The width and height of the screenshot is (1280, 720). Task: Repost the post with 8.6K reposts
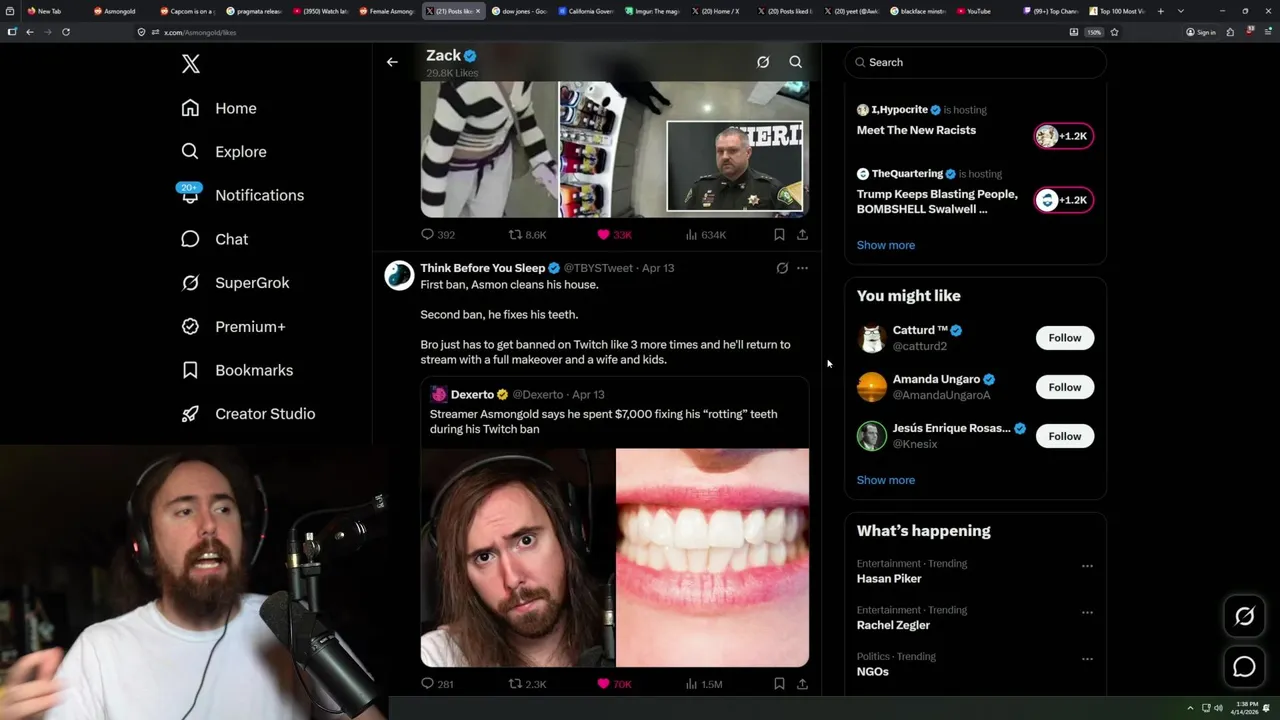coord(527,235)
